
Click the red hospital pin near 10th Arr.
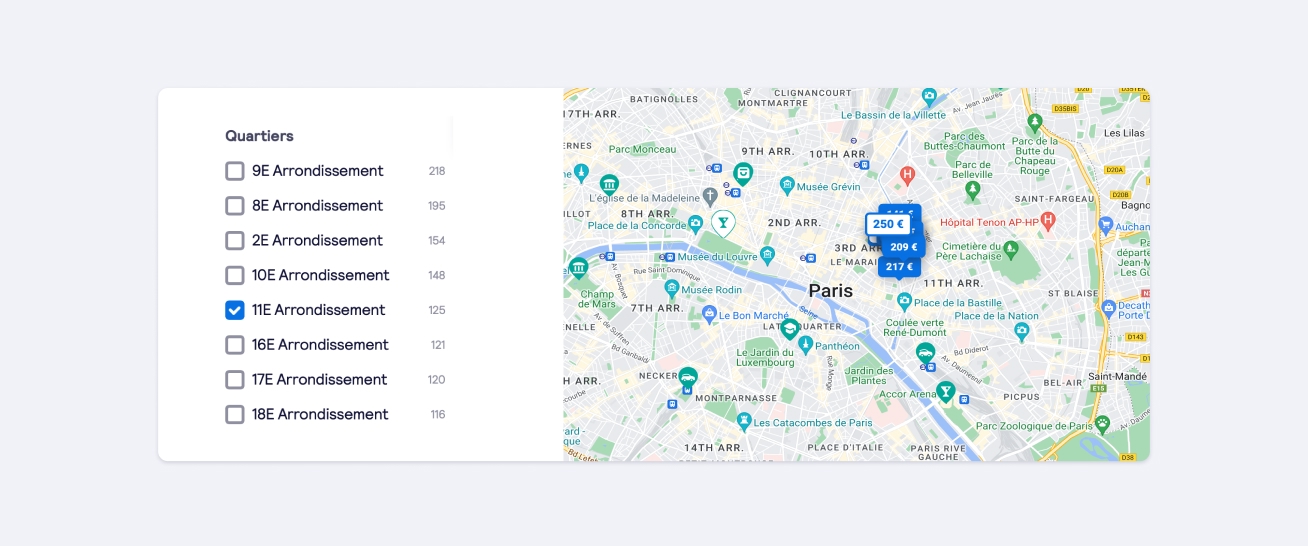[908, 175]
